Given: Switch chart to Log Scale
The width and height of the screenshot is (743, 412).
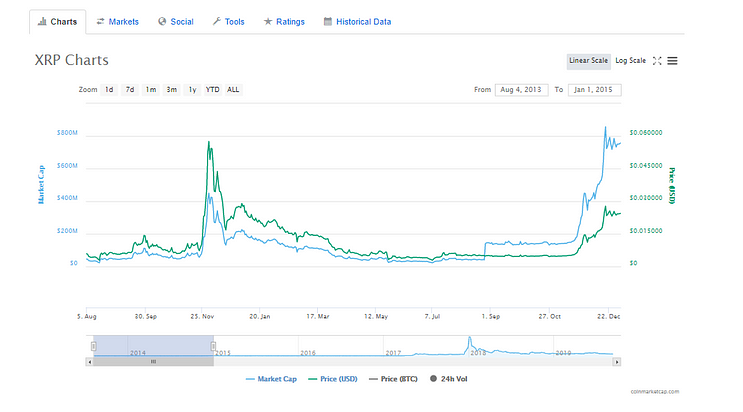Looking at the screenshot, I should [630, 61].
